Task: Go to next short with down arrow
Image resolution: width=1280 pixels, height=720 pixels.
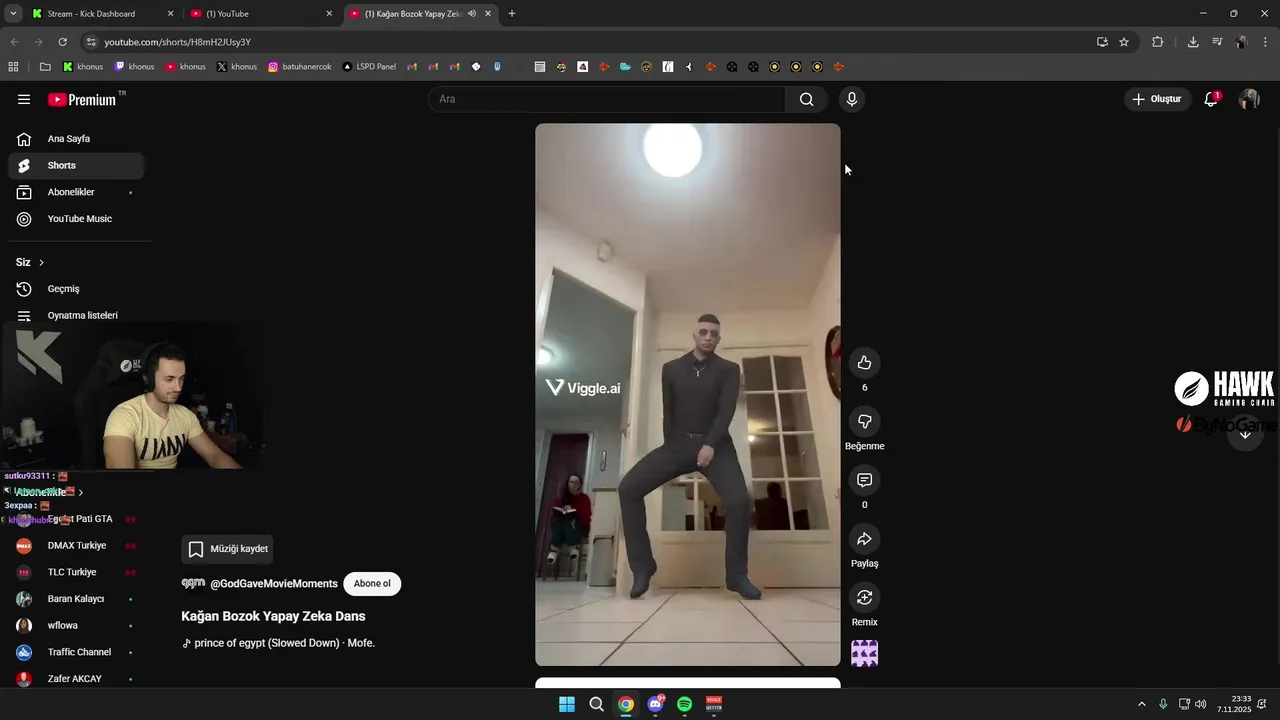Action: 1245,433
